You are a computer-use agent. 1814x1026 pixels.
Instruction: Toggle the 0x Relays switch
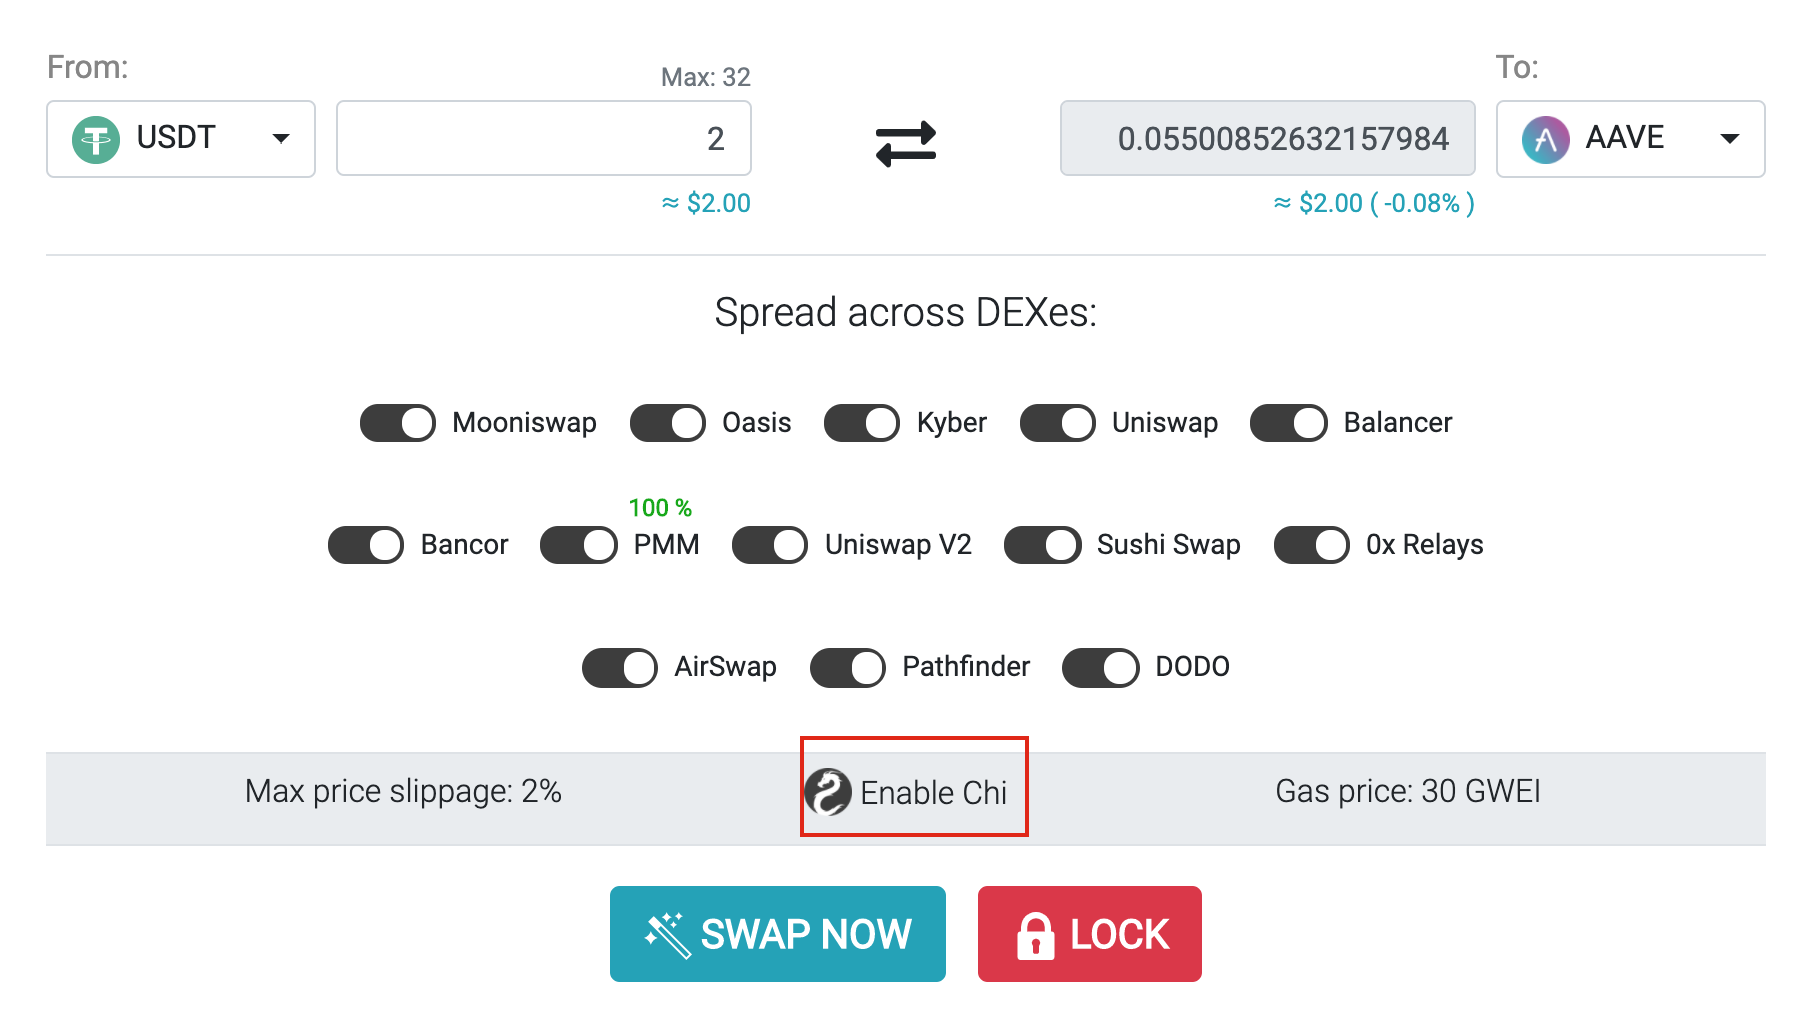(1312, 545)
